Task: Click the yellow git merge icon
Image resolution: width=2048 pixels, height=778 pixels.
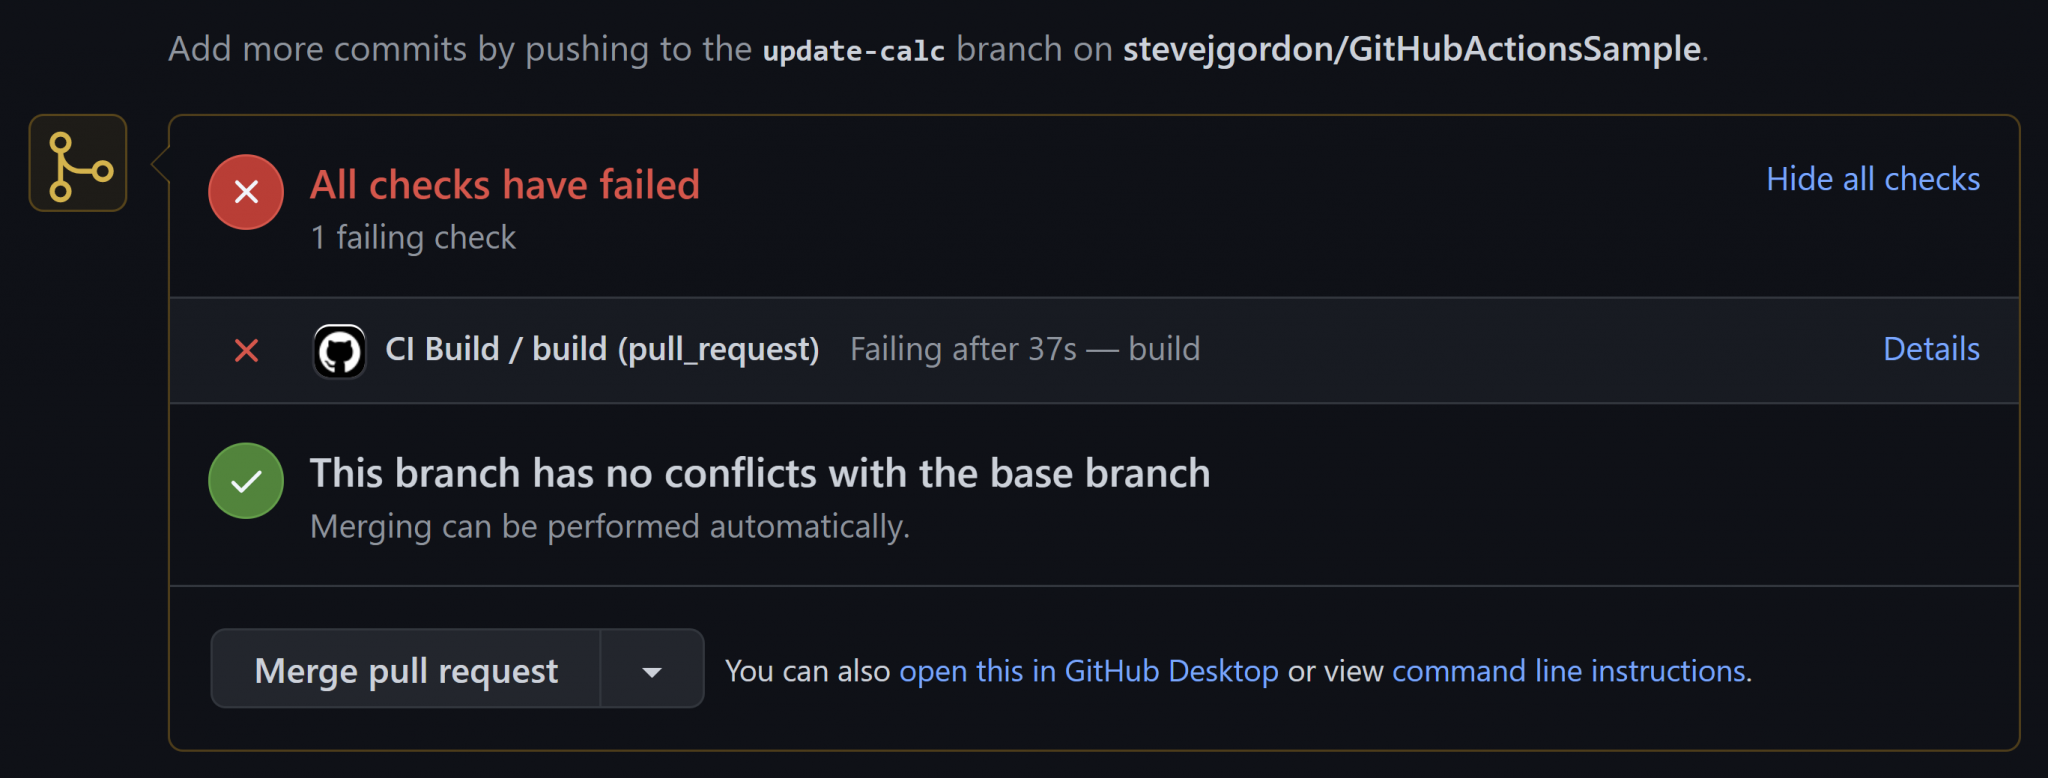Action: point(78,163)
